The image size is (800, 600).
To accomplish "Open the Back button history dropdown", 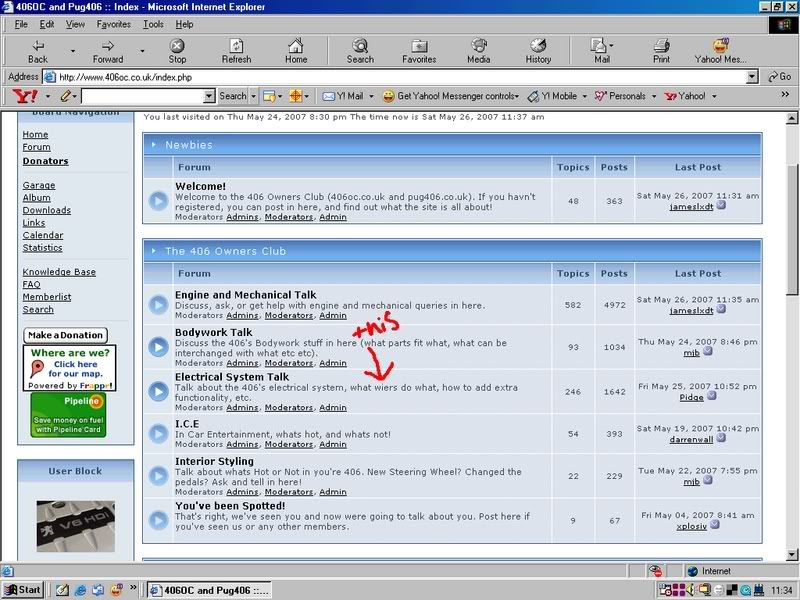I will point(73,51).
